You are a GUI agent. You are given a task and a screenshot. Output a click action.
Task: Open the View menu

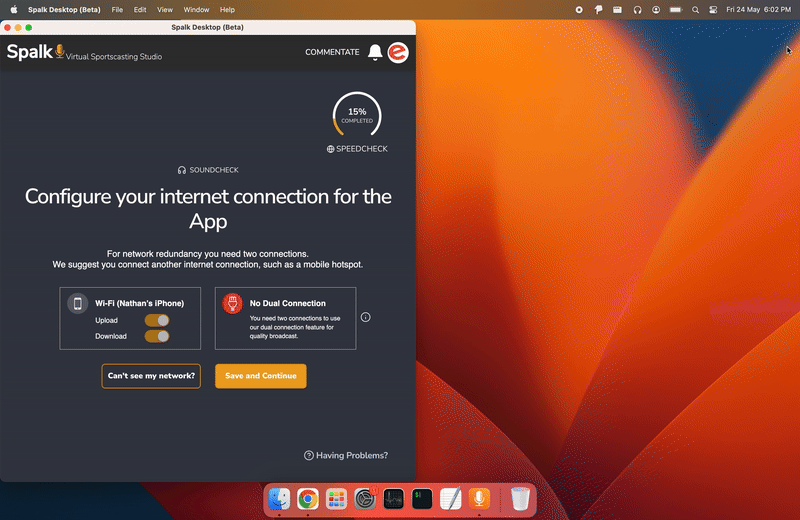(165, 10)
